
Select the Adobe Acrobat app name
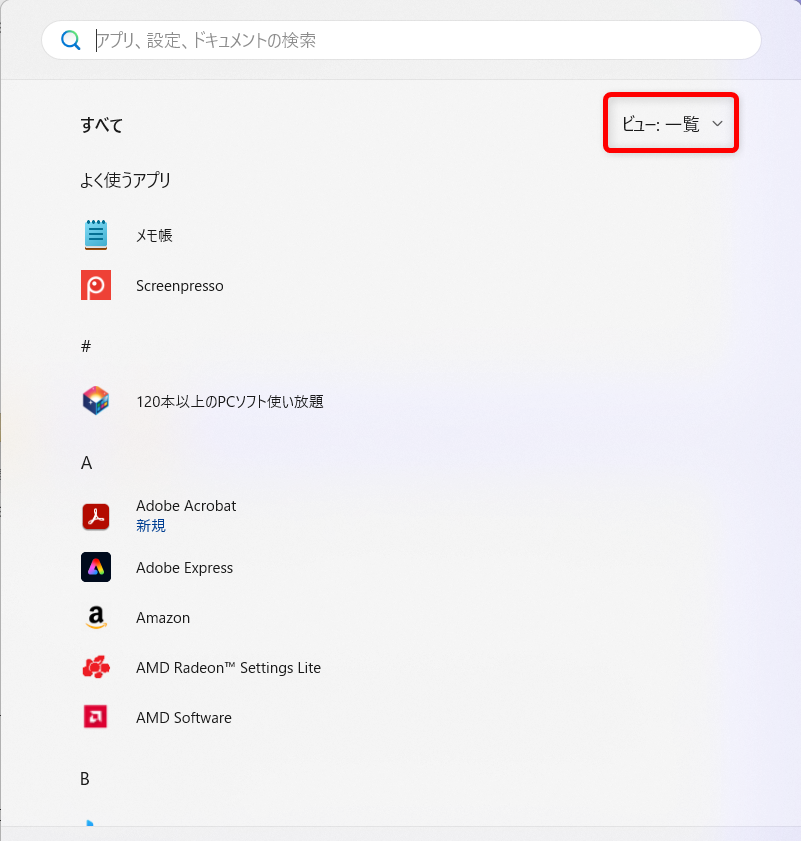click(186, 506)
